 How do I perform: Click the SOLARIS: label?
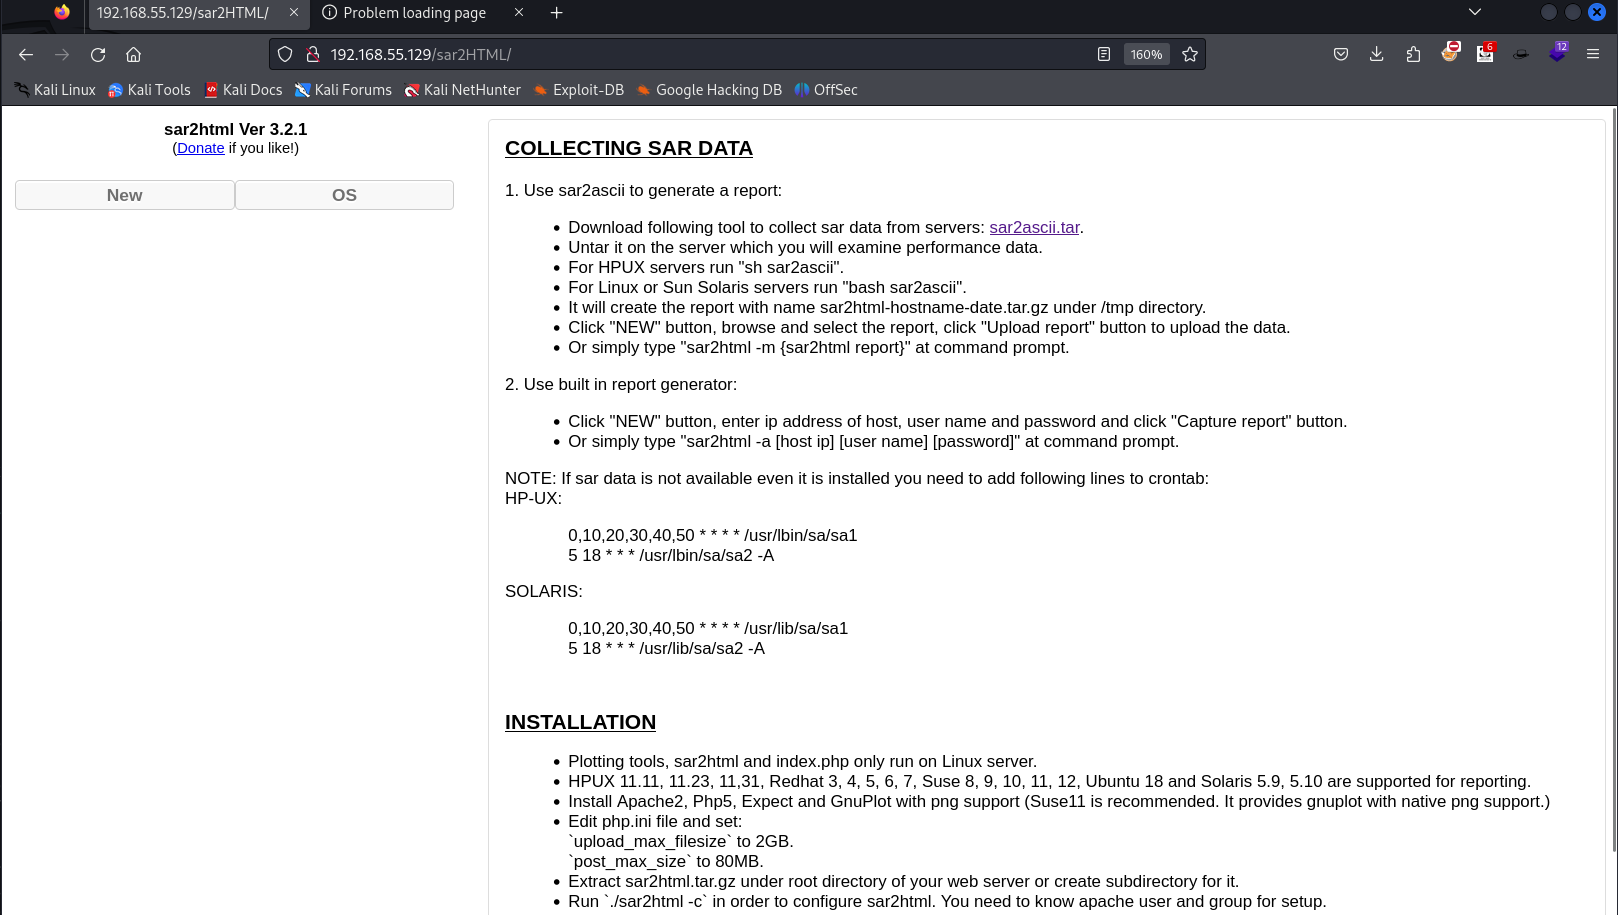(544, 591)
